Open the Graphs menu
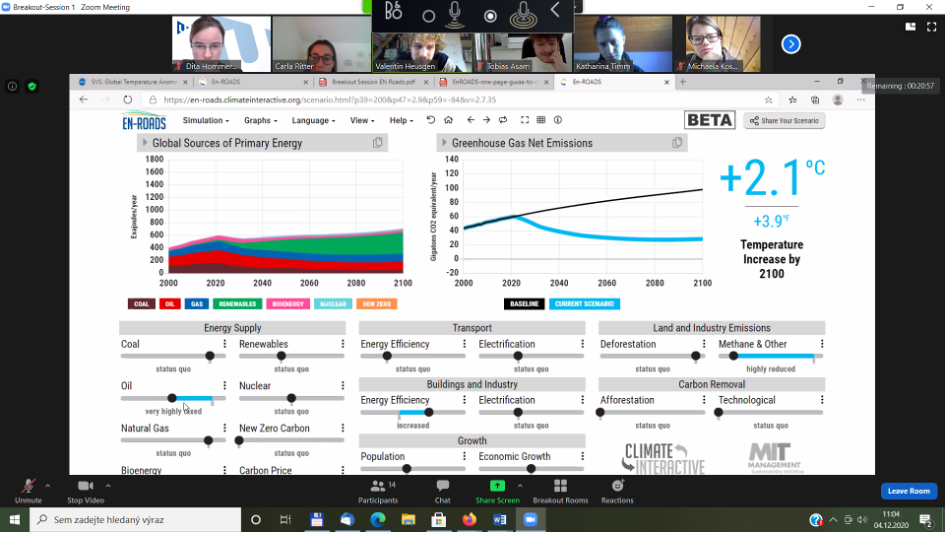Viewport: 945px width, 533px height. [x=260, y=121]
